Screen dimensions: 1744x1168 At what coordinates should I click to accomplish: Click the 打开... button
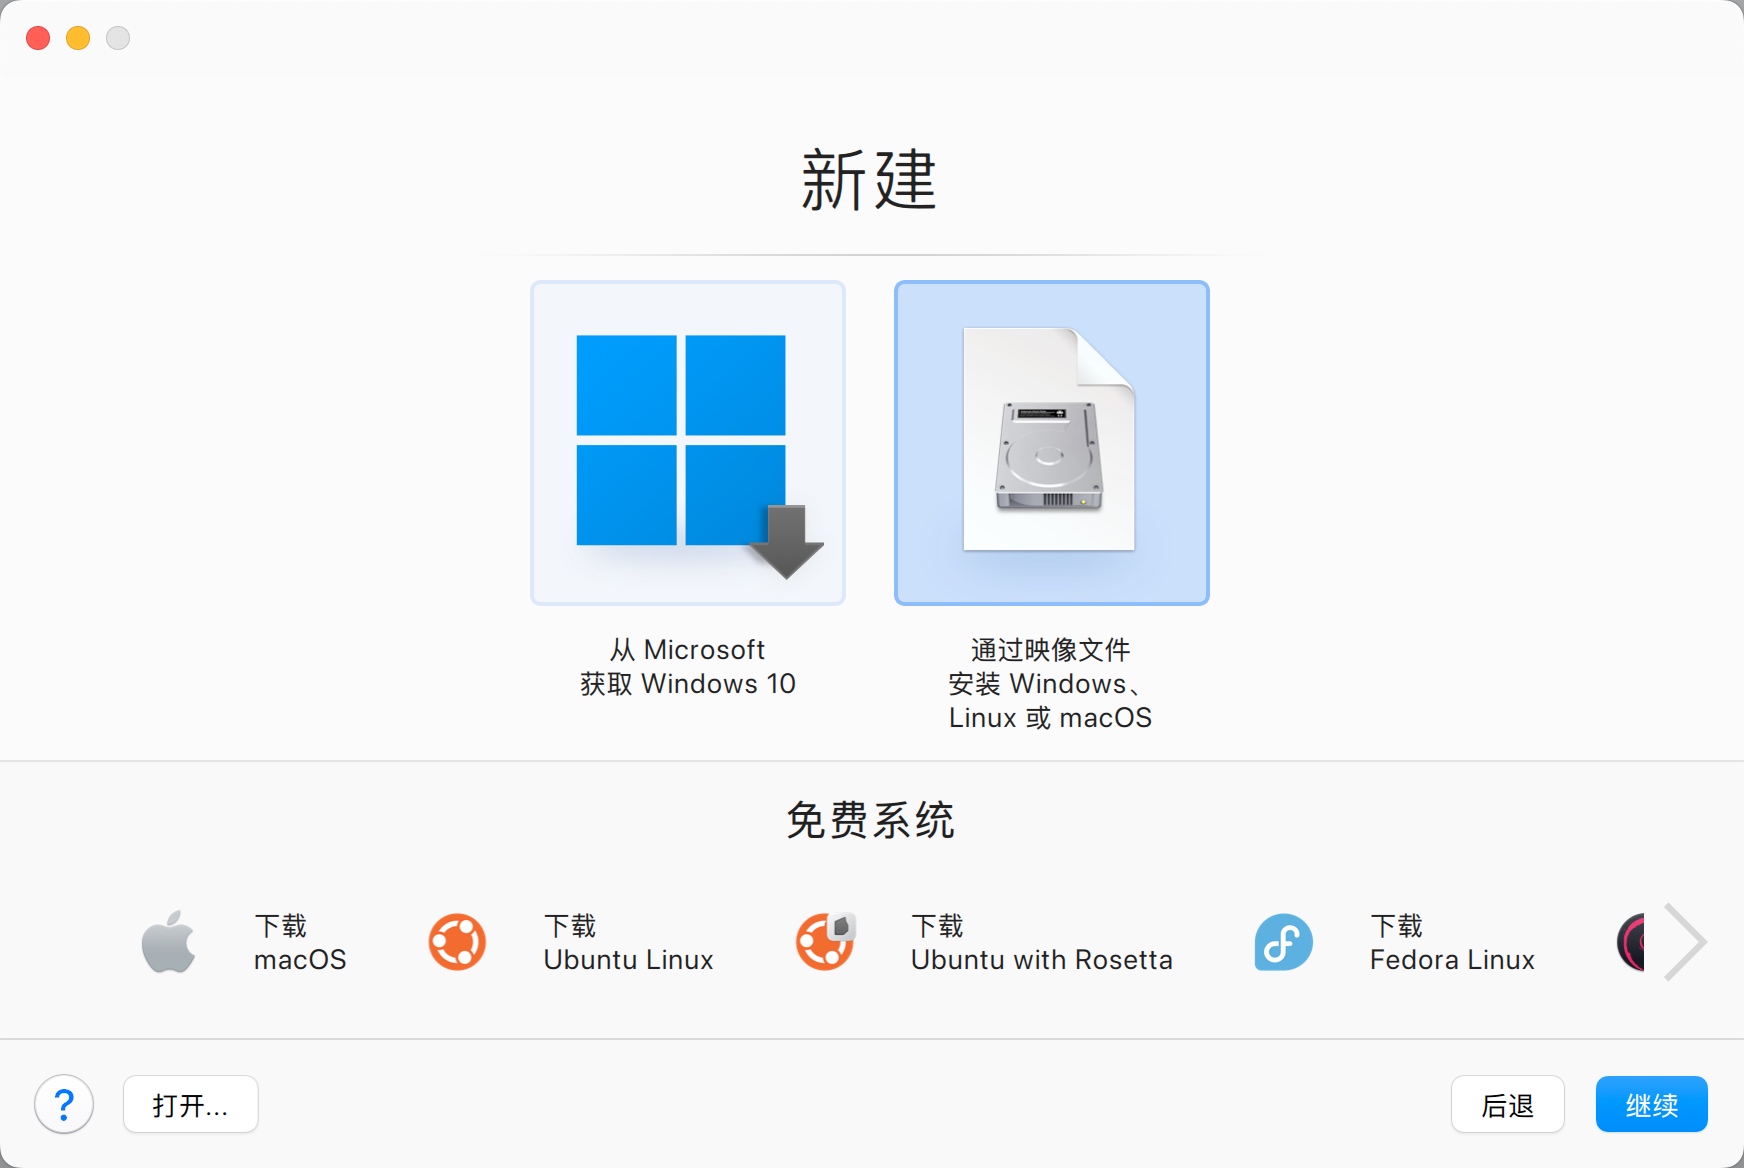pos(191,1105)
